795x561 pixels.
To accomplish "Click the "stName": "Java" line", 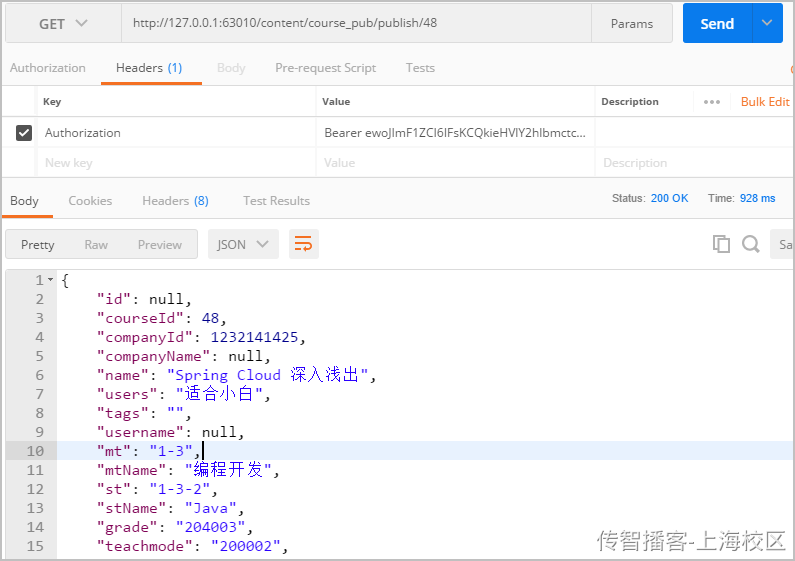I will [x=170, y=508].
